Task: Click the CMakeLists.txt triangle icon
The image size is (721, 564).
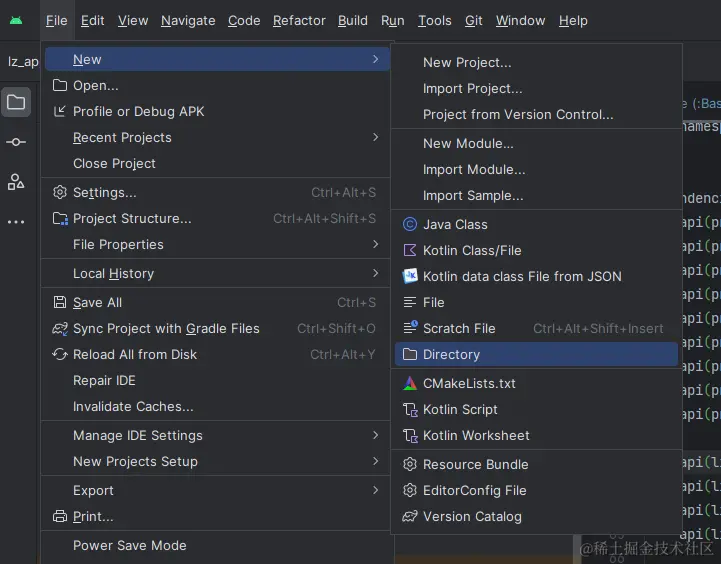Action: pos(409,384)
